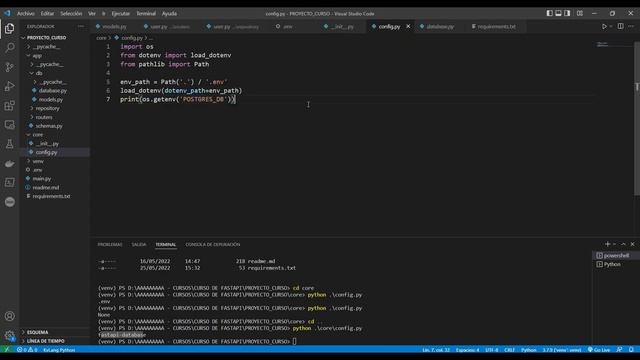This screenshot has width=640, height=360.
Task: Create a new terminal with plus icon
Action: pos(607,244)
